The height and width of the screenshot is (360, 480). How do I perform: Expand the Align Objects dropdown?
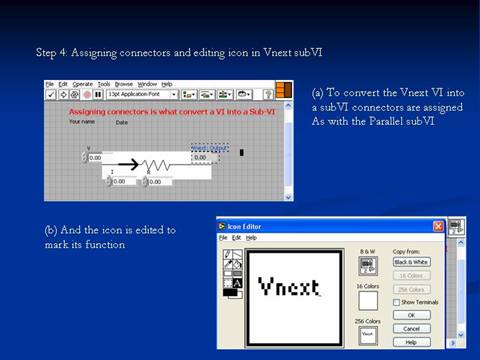(x=189, y=95)
